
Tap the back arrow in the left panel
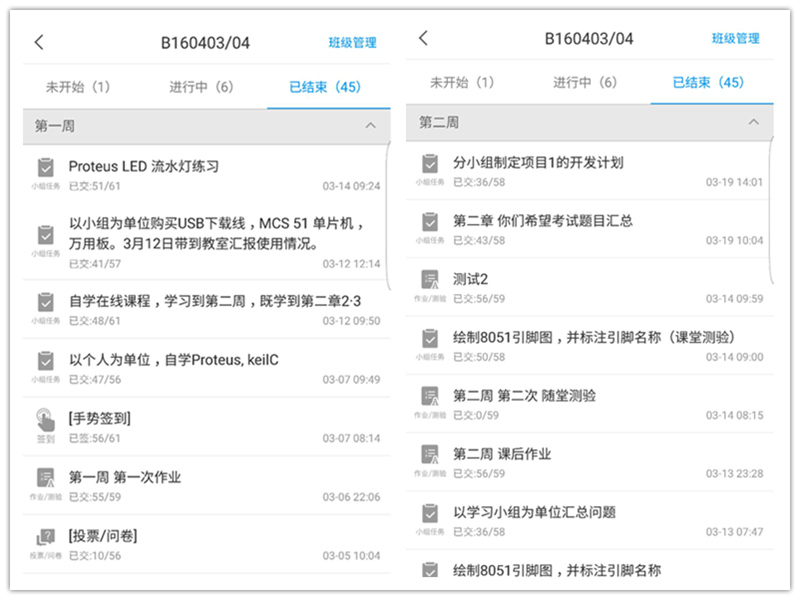[39, 42]
